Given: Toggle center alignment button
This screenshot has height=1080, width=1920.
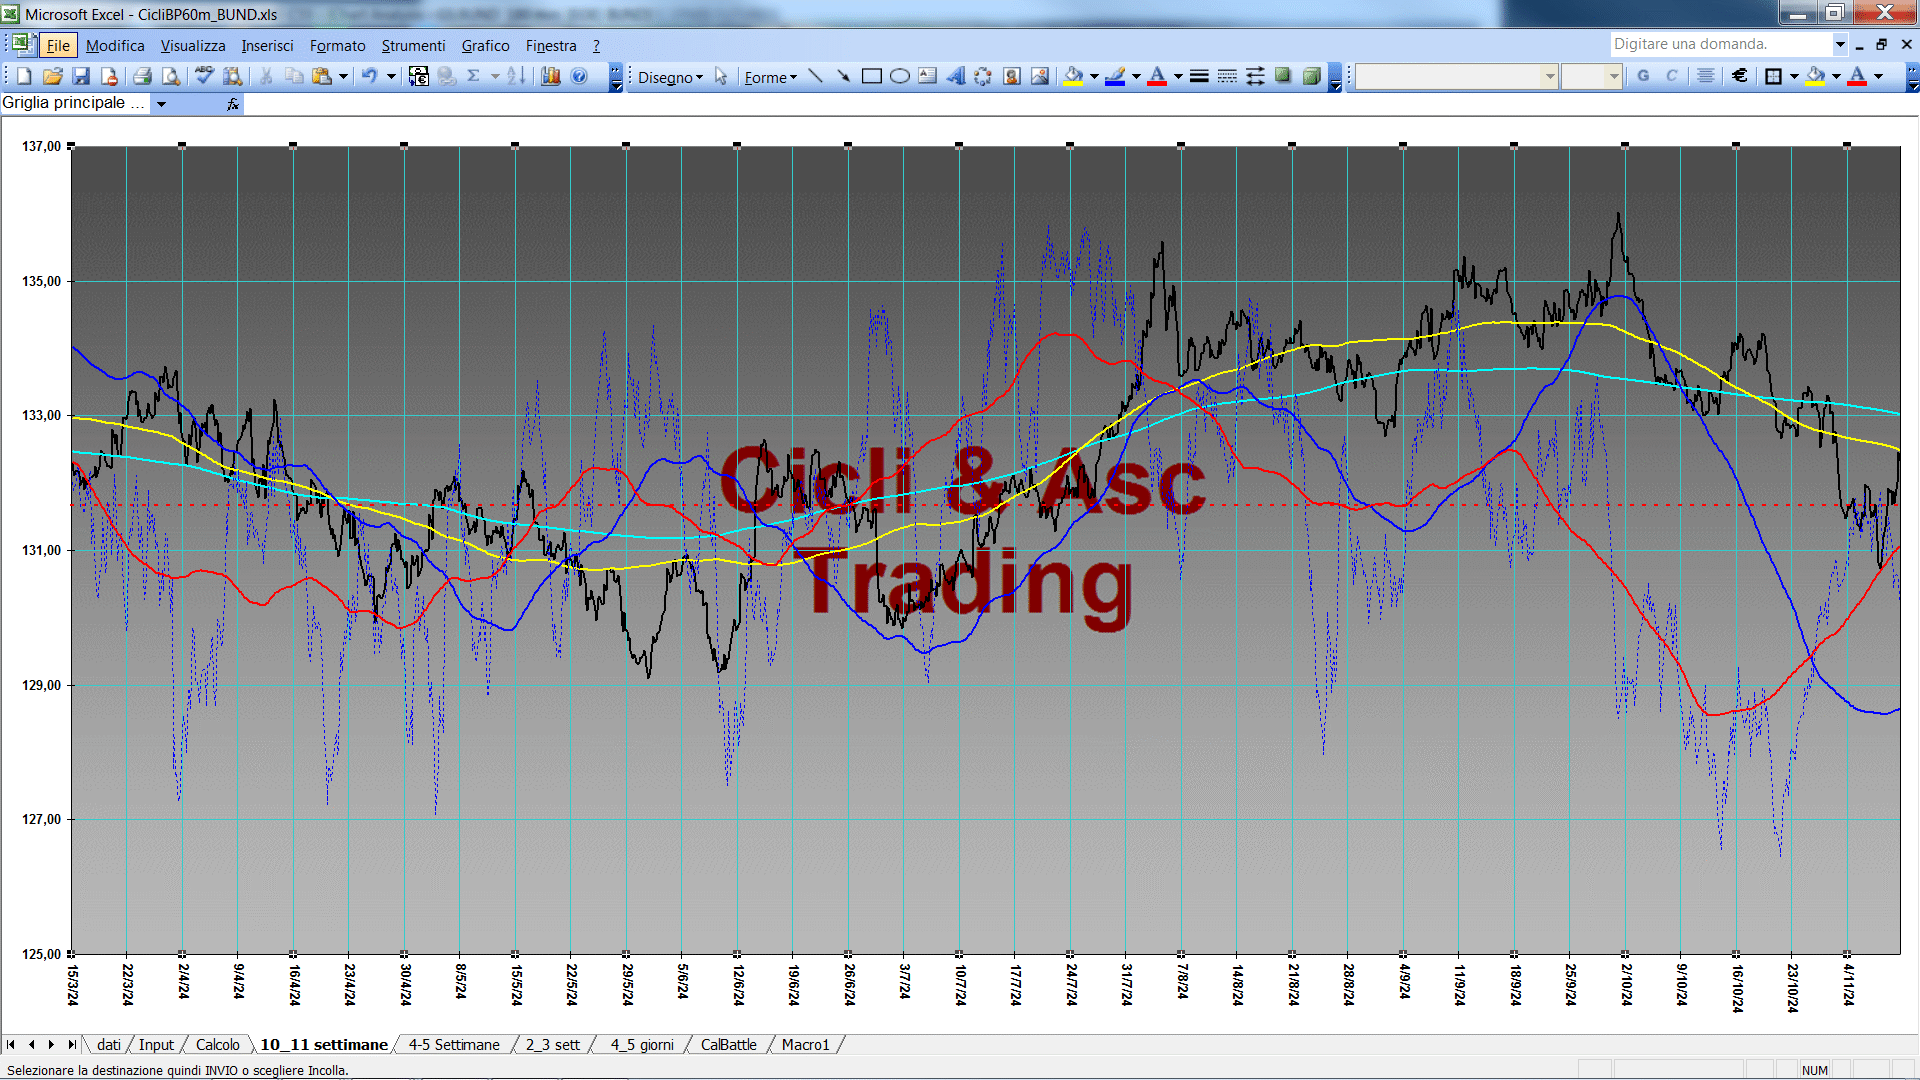Looking at the screenshot, I should click(x=1706, y=76).
